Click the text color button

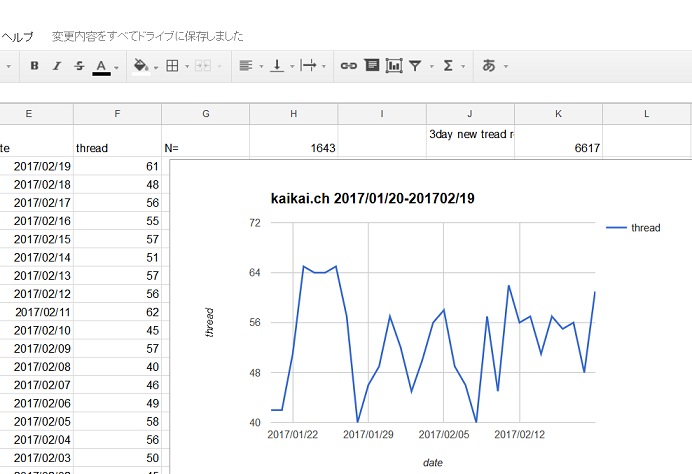click(x=101, y=66)
